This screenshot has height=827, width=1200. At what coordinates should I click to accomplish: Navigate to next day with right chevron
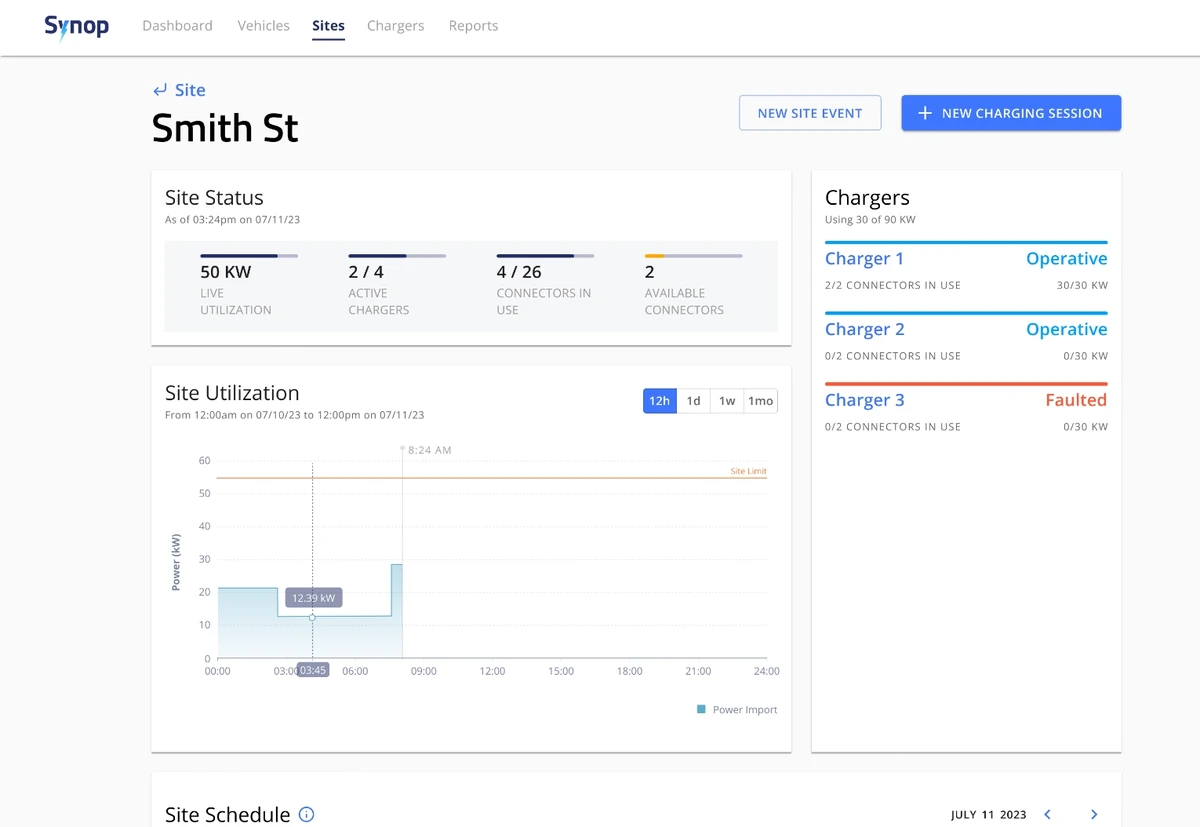click(1094, 814)
